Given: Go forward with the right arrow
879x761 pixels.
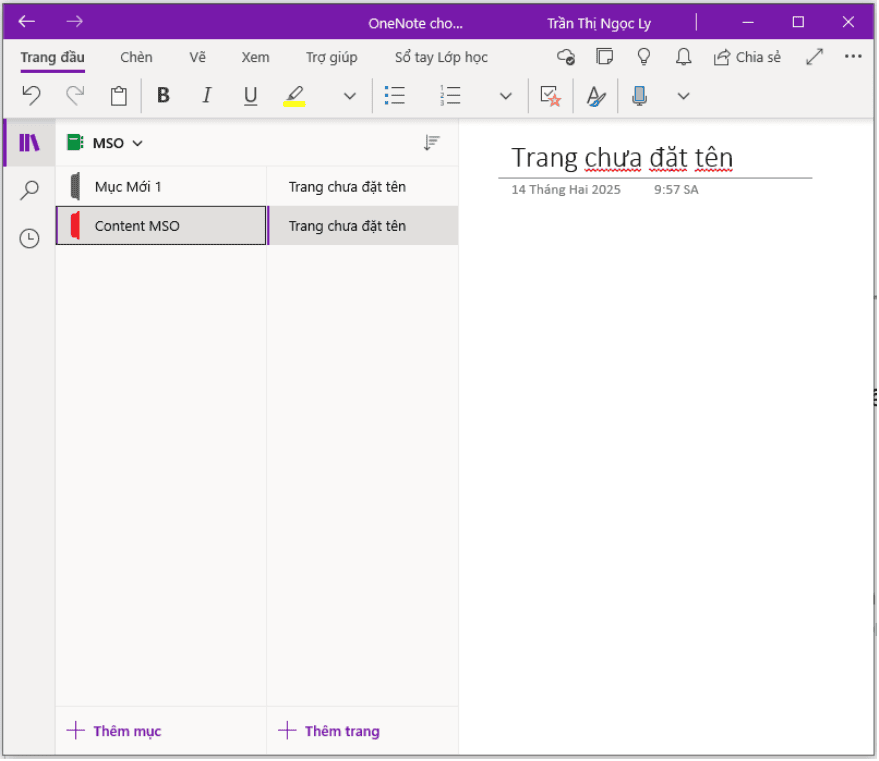Looking at the screenshot, I should point(75,22).
